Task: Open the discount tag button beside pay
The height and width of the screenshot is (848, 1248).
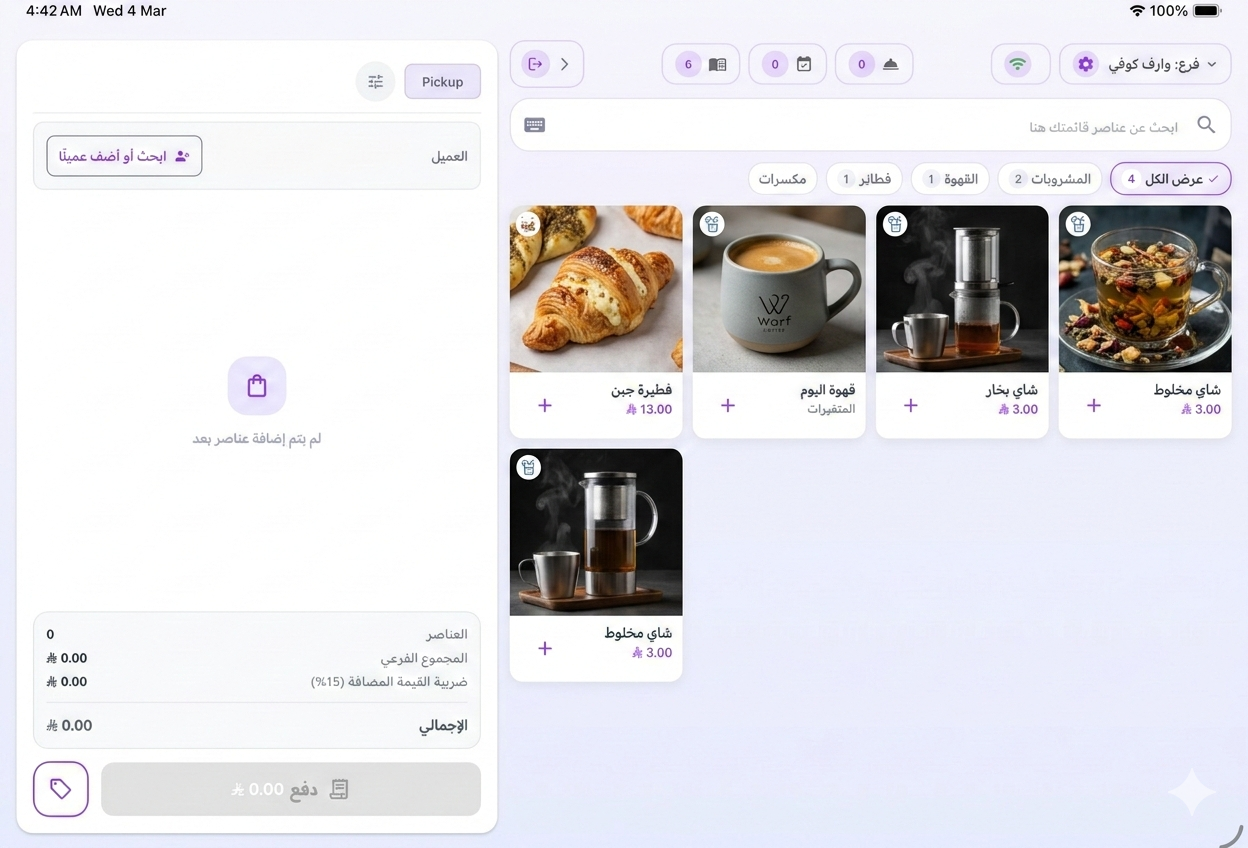Action: (61, 789)
